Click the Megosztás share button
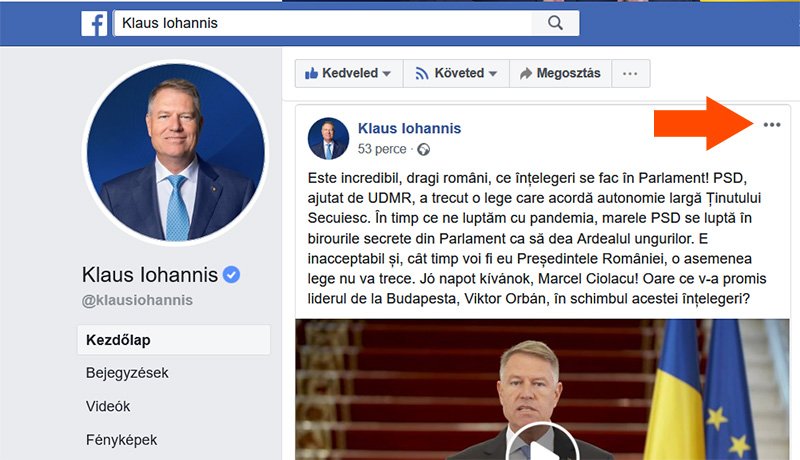Image resolution: width=800 pixels, height=460 pixels. (560, 73)
